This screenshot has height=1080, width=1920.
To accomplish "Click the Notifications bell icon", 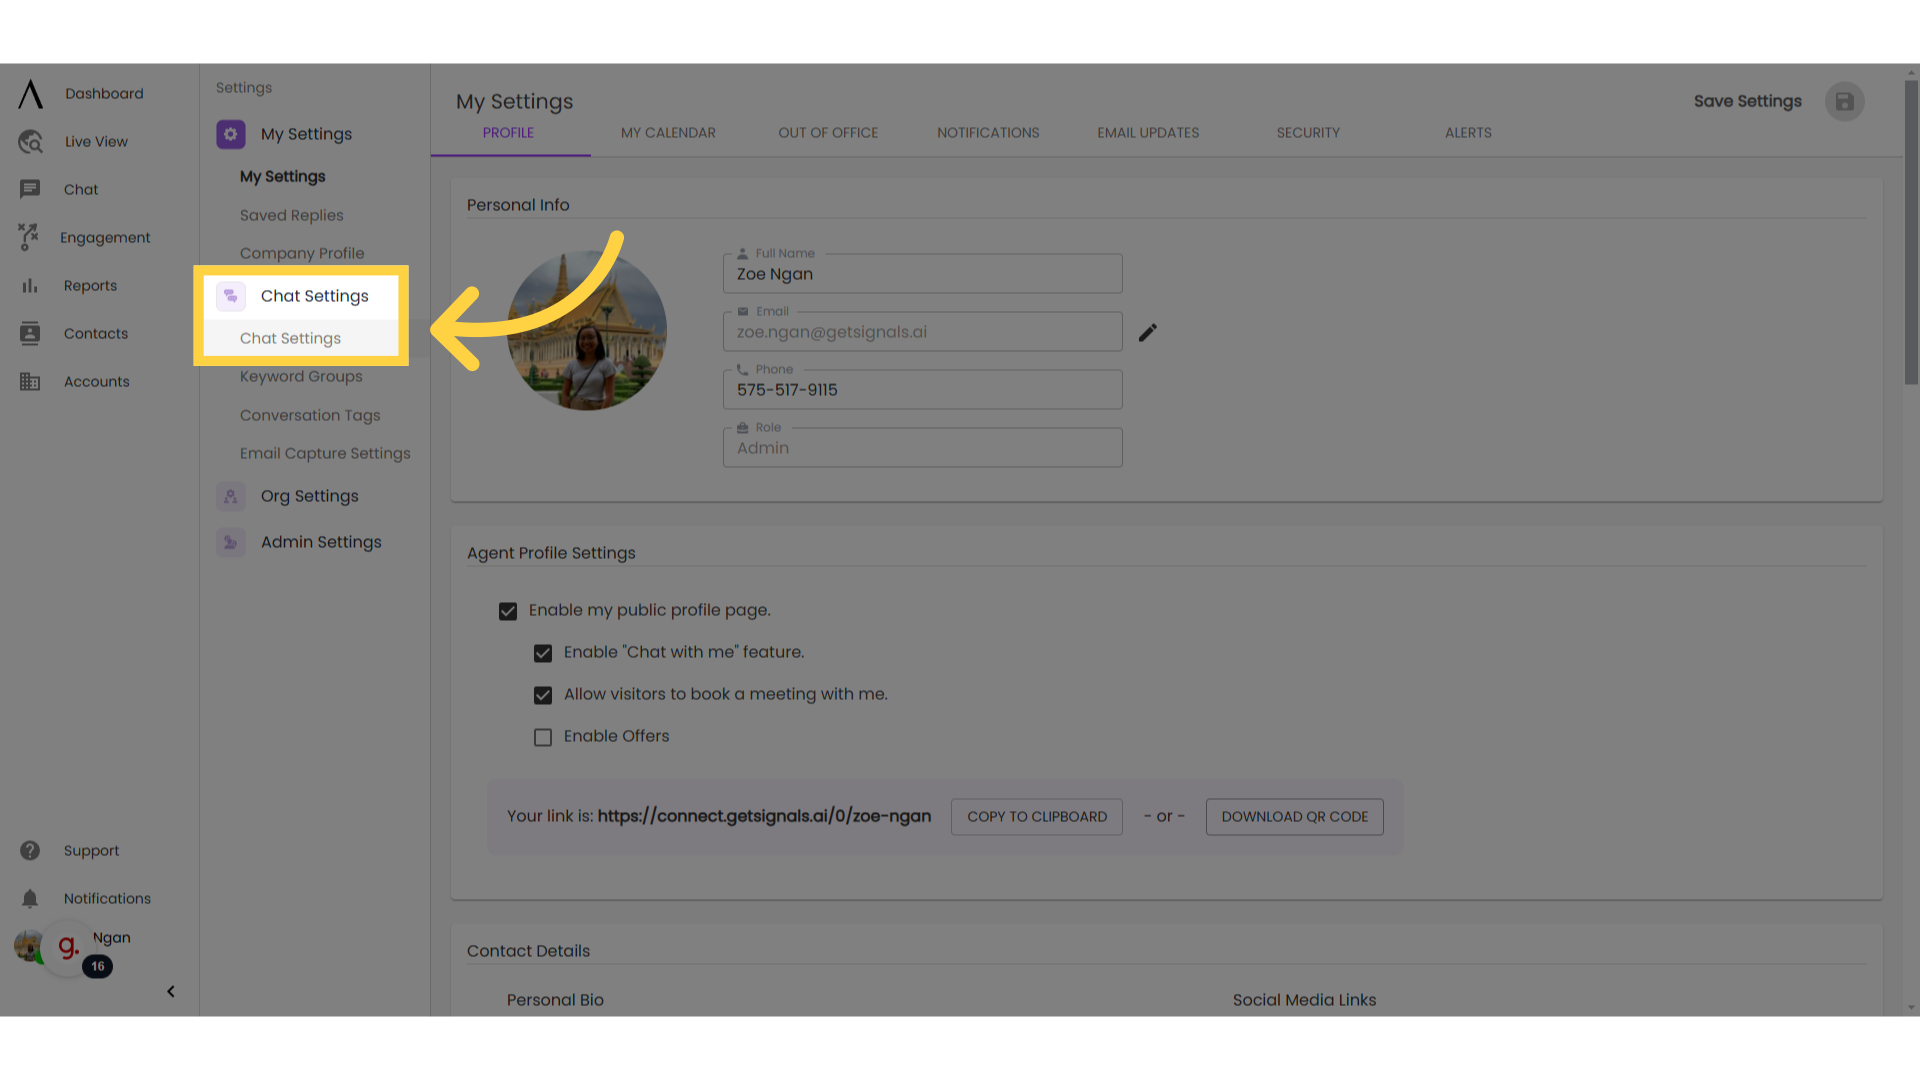I will 29,898.
